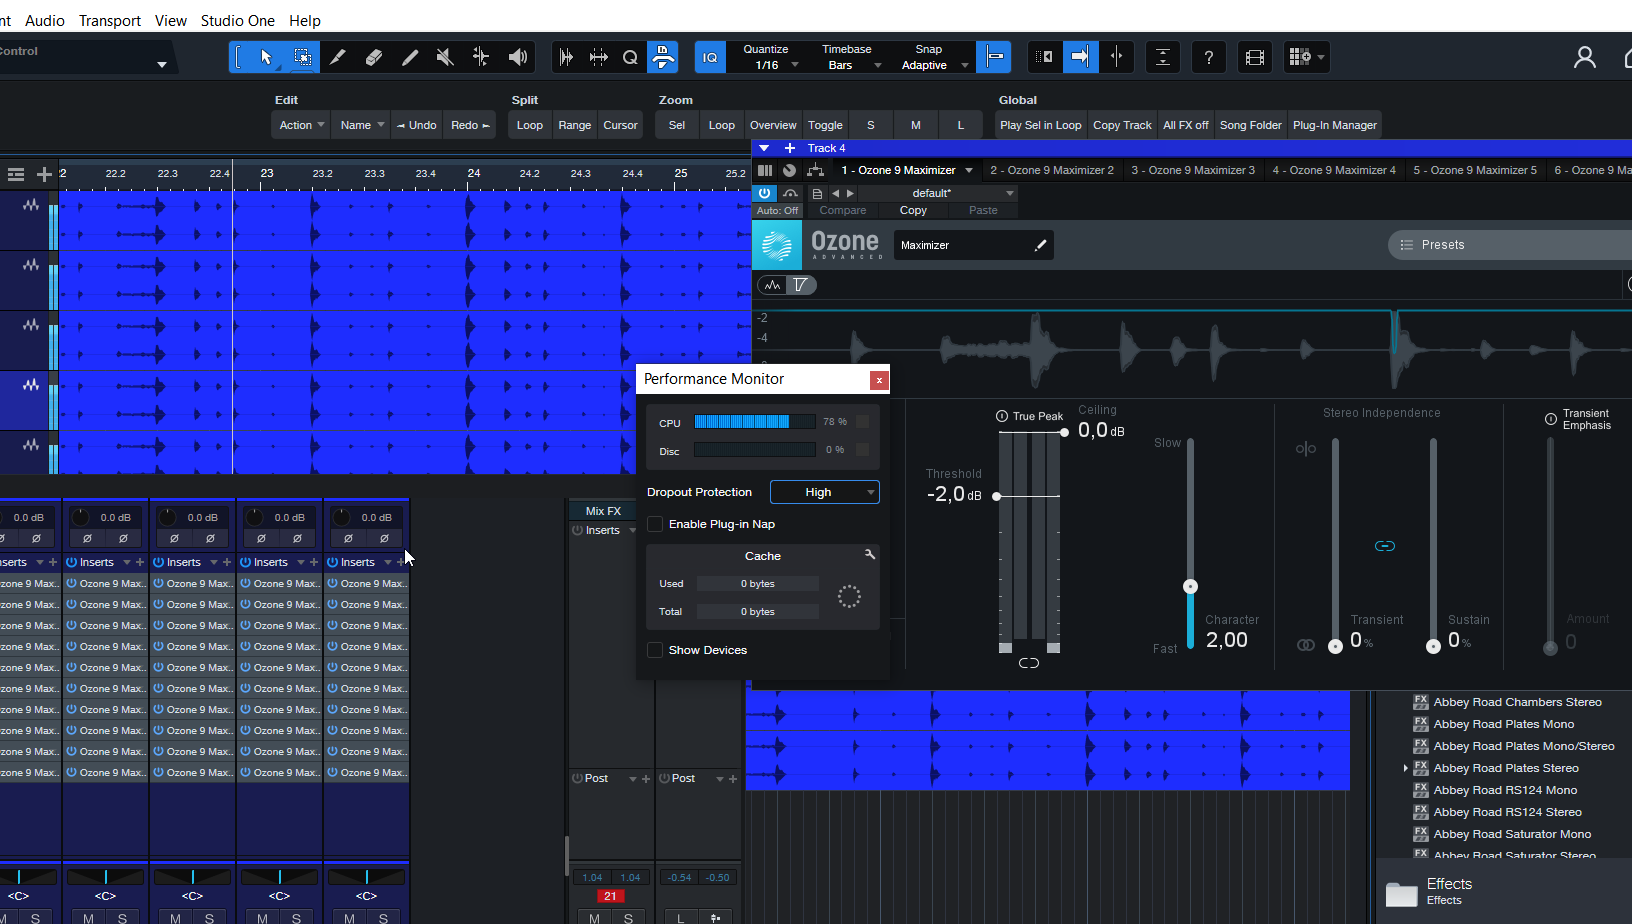Click the Redo button
The image size is (1632, 924).
click(x=470, y=125)
